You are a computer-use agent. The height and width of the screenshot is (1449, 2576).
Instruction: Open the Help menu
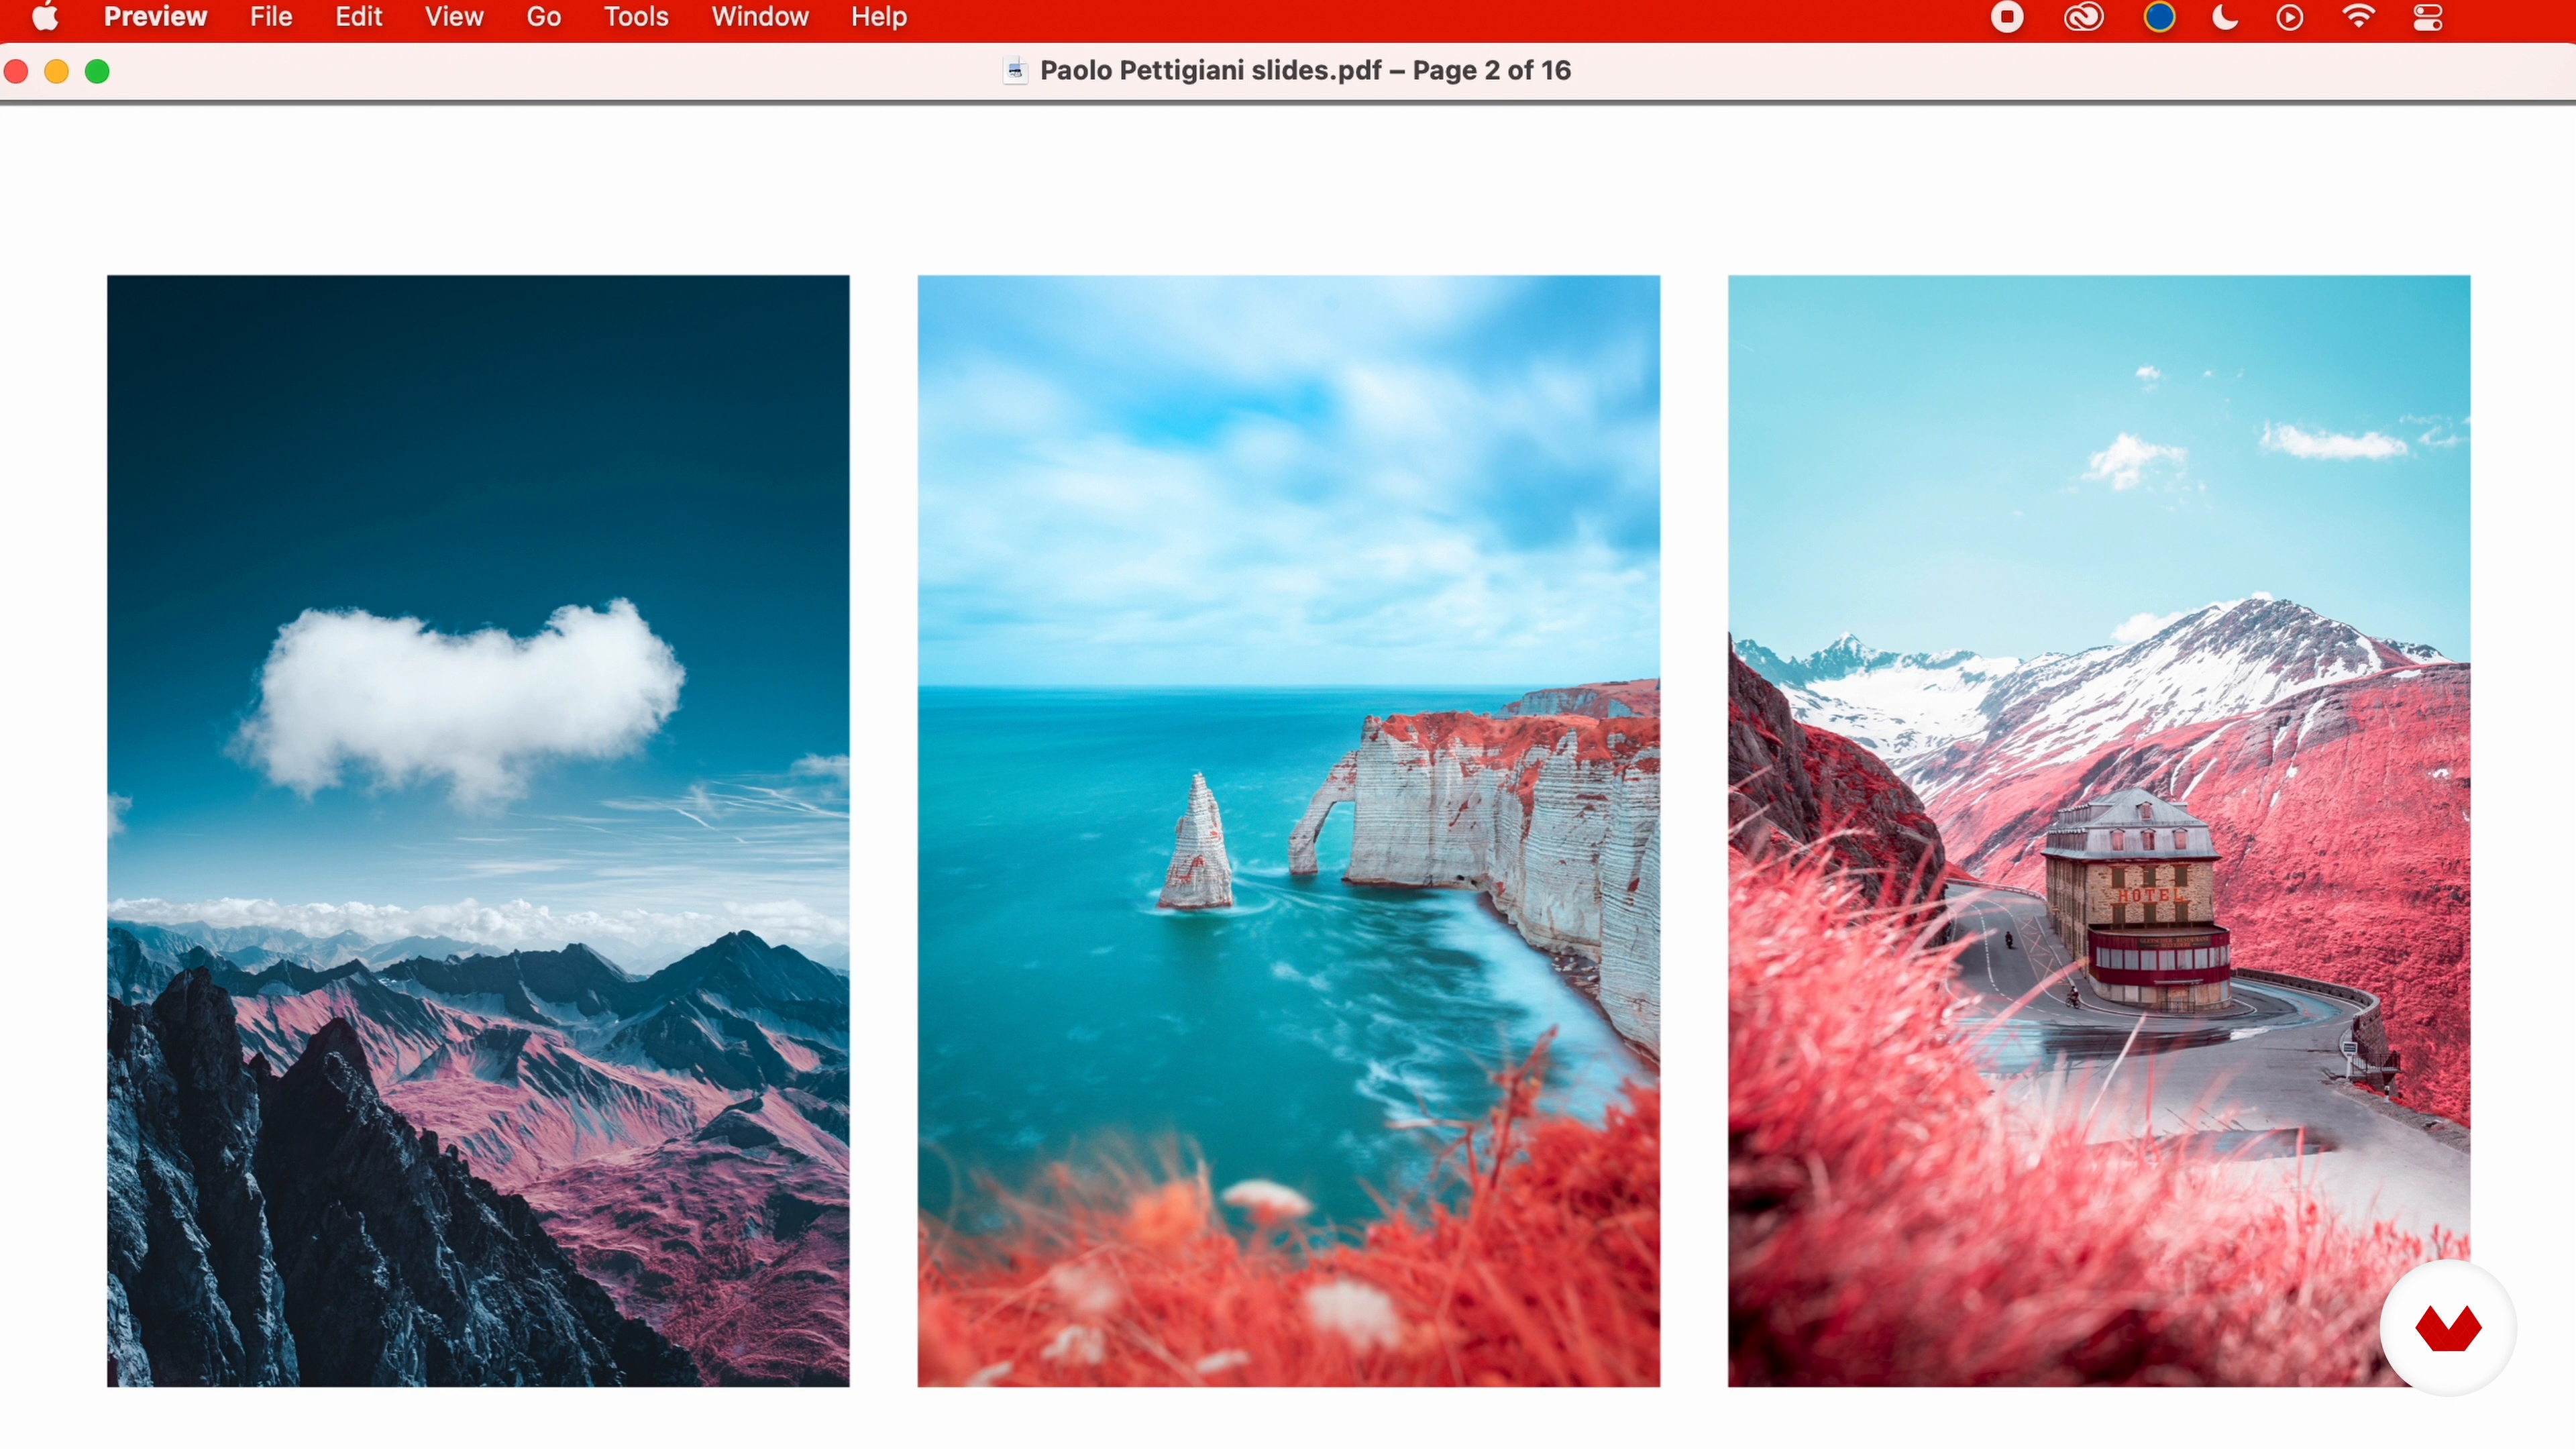coord(879,17)
